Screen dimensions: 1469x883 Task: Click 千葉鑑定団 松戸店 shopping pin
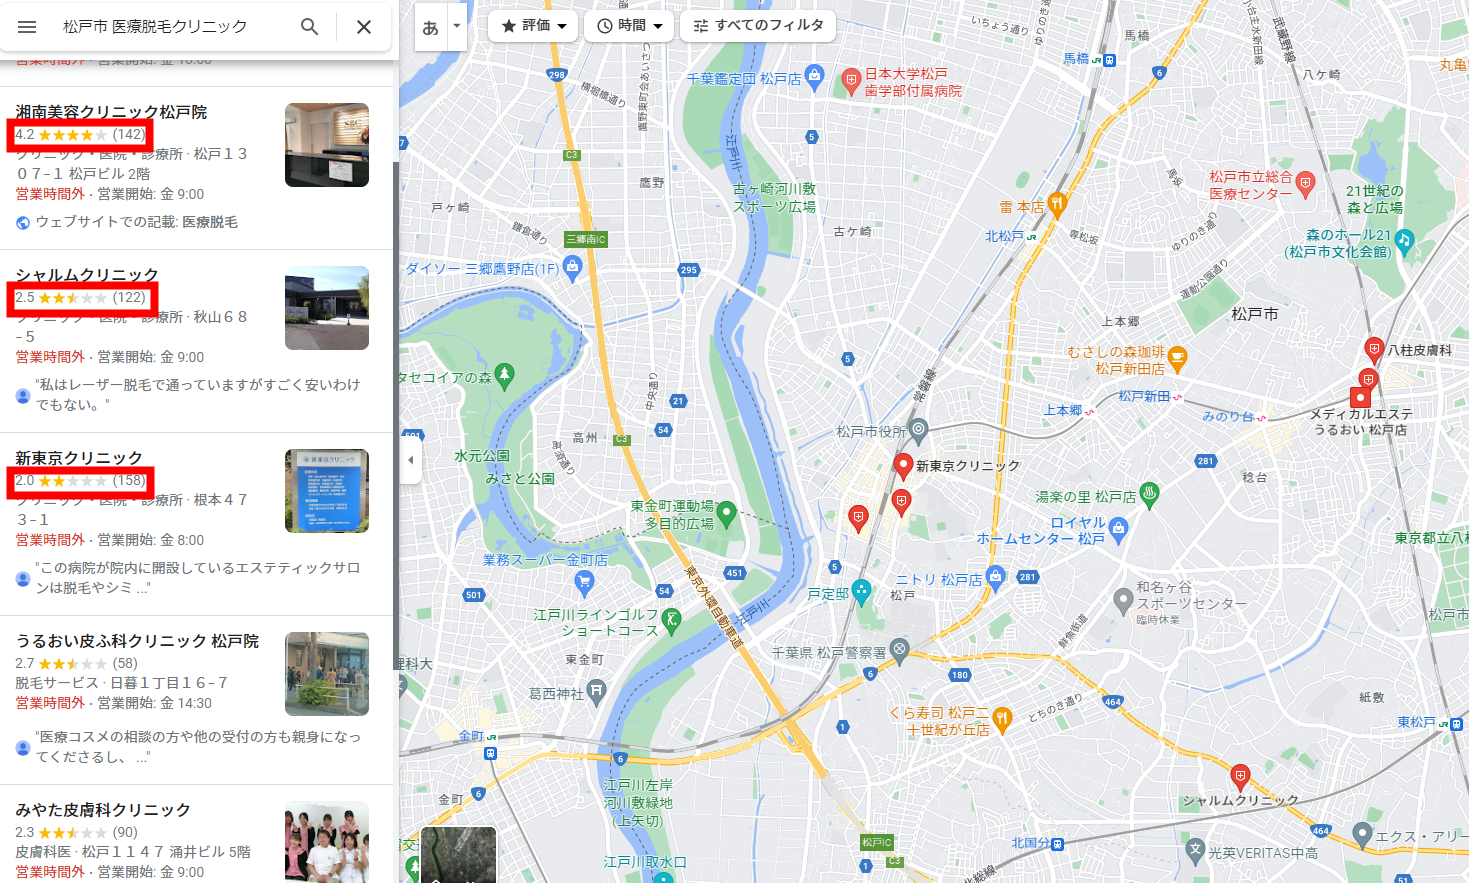click(814, 75)
